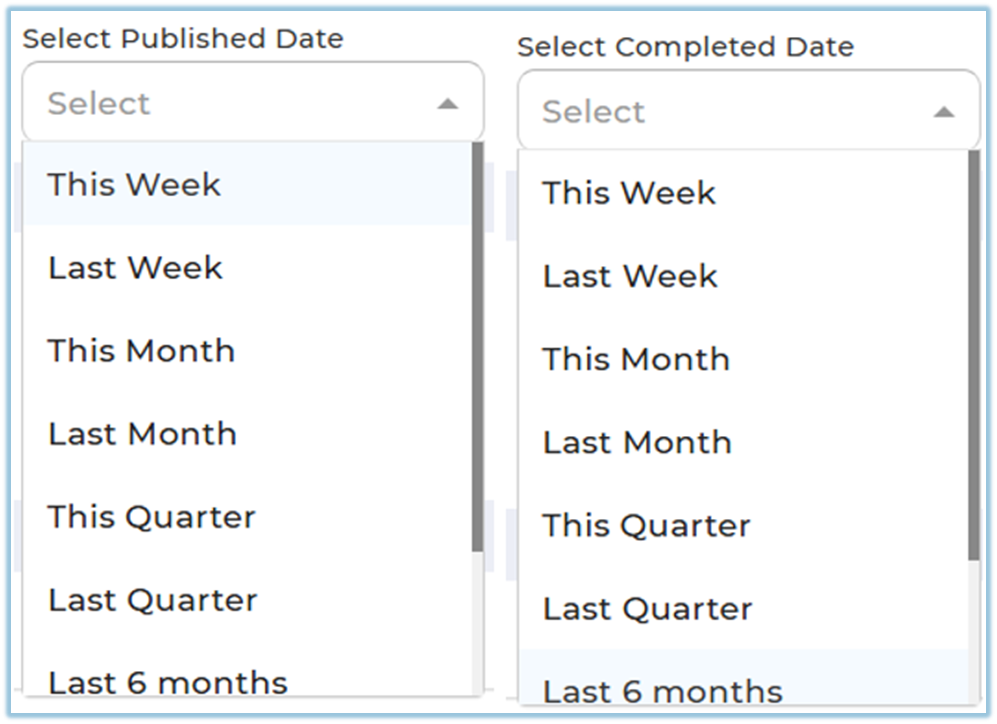The height and width of the screenshot is (724, 997).
Task: Pick This Month in Published Date list
Action: point(142,350)
